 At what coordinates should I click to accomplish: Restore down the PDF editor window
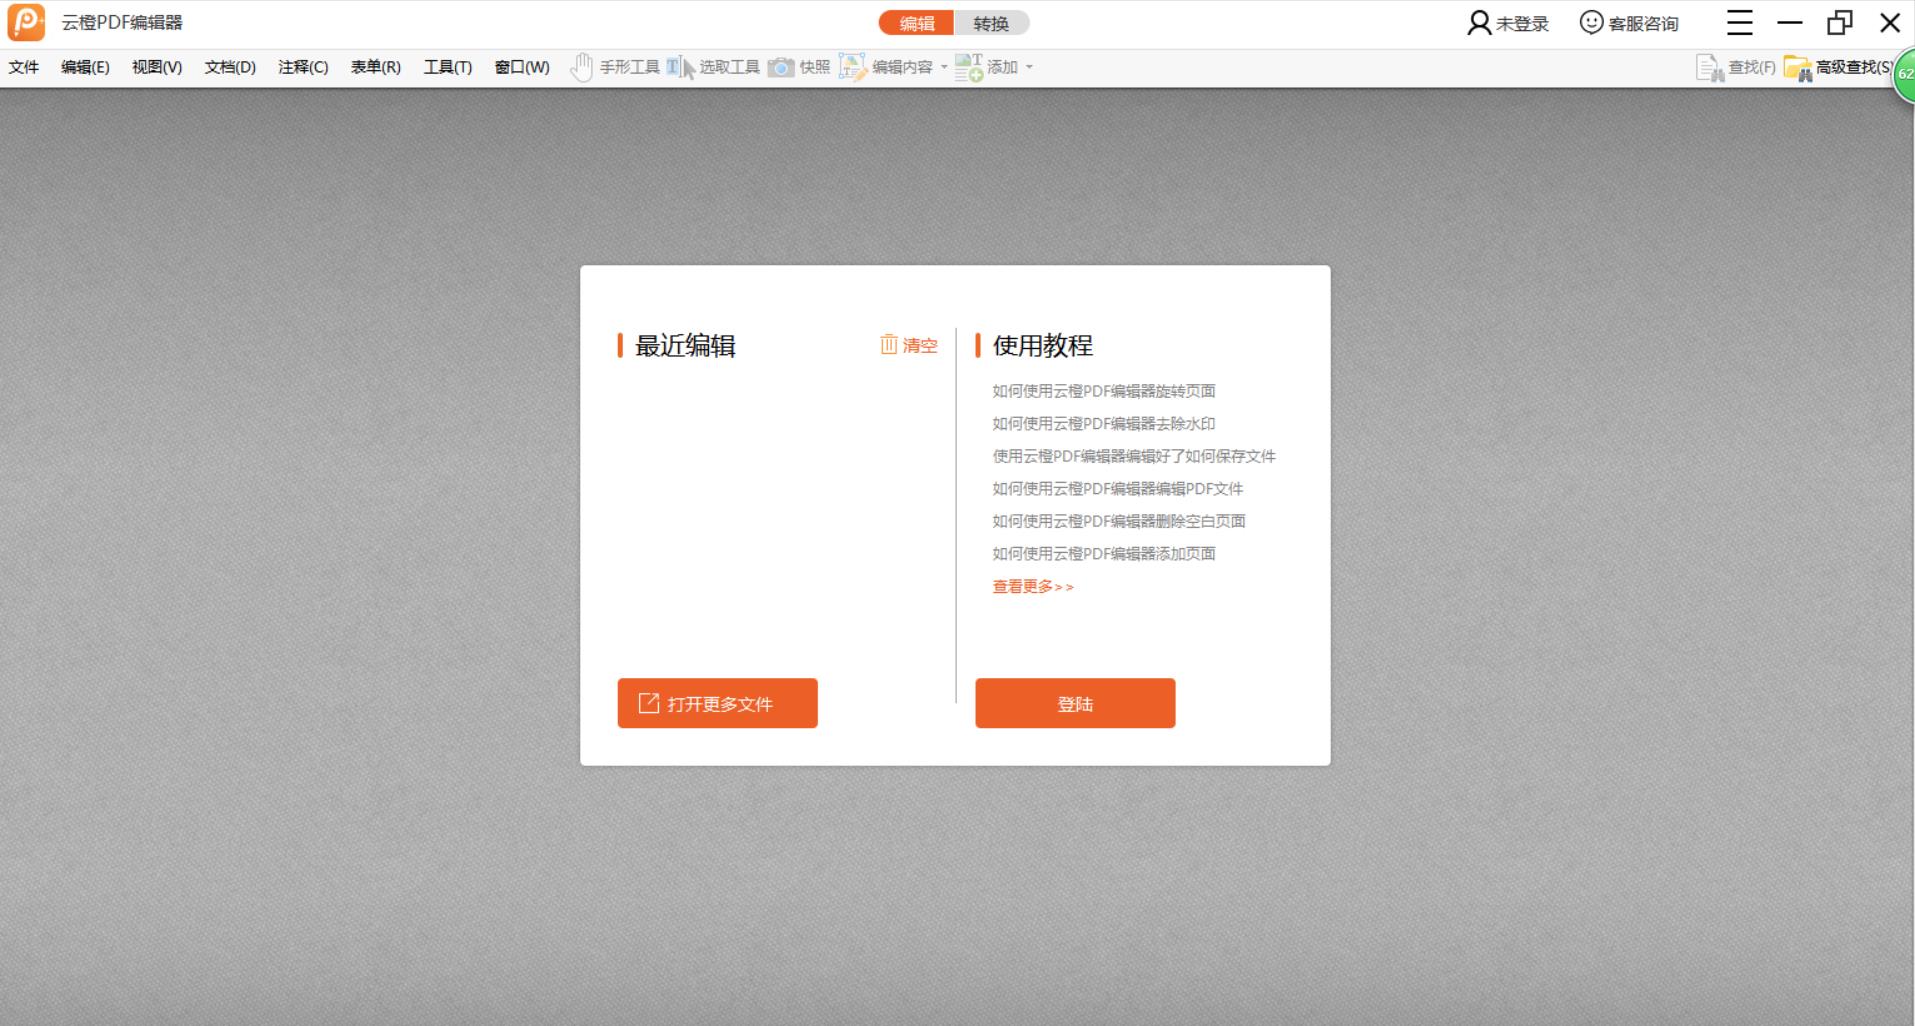(x=1840, y=23)
